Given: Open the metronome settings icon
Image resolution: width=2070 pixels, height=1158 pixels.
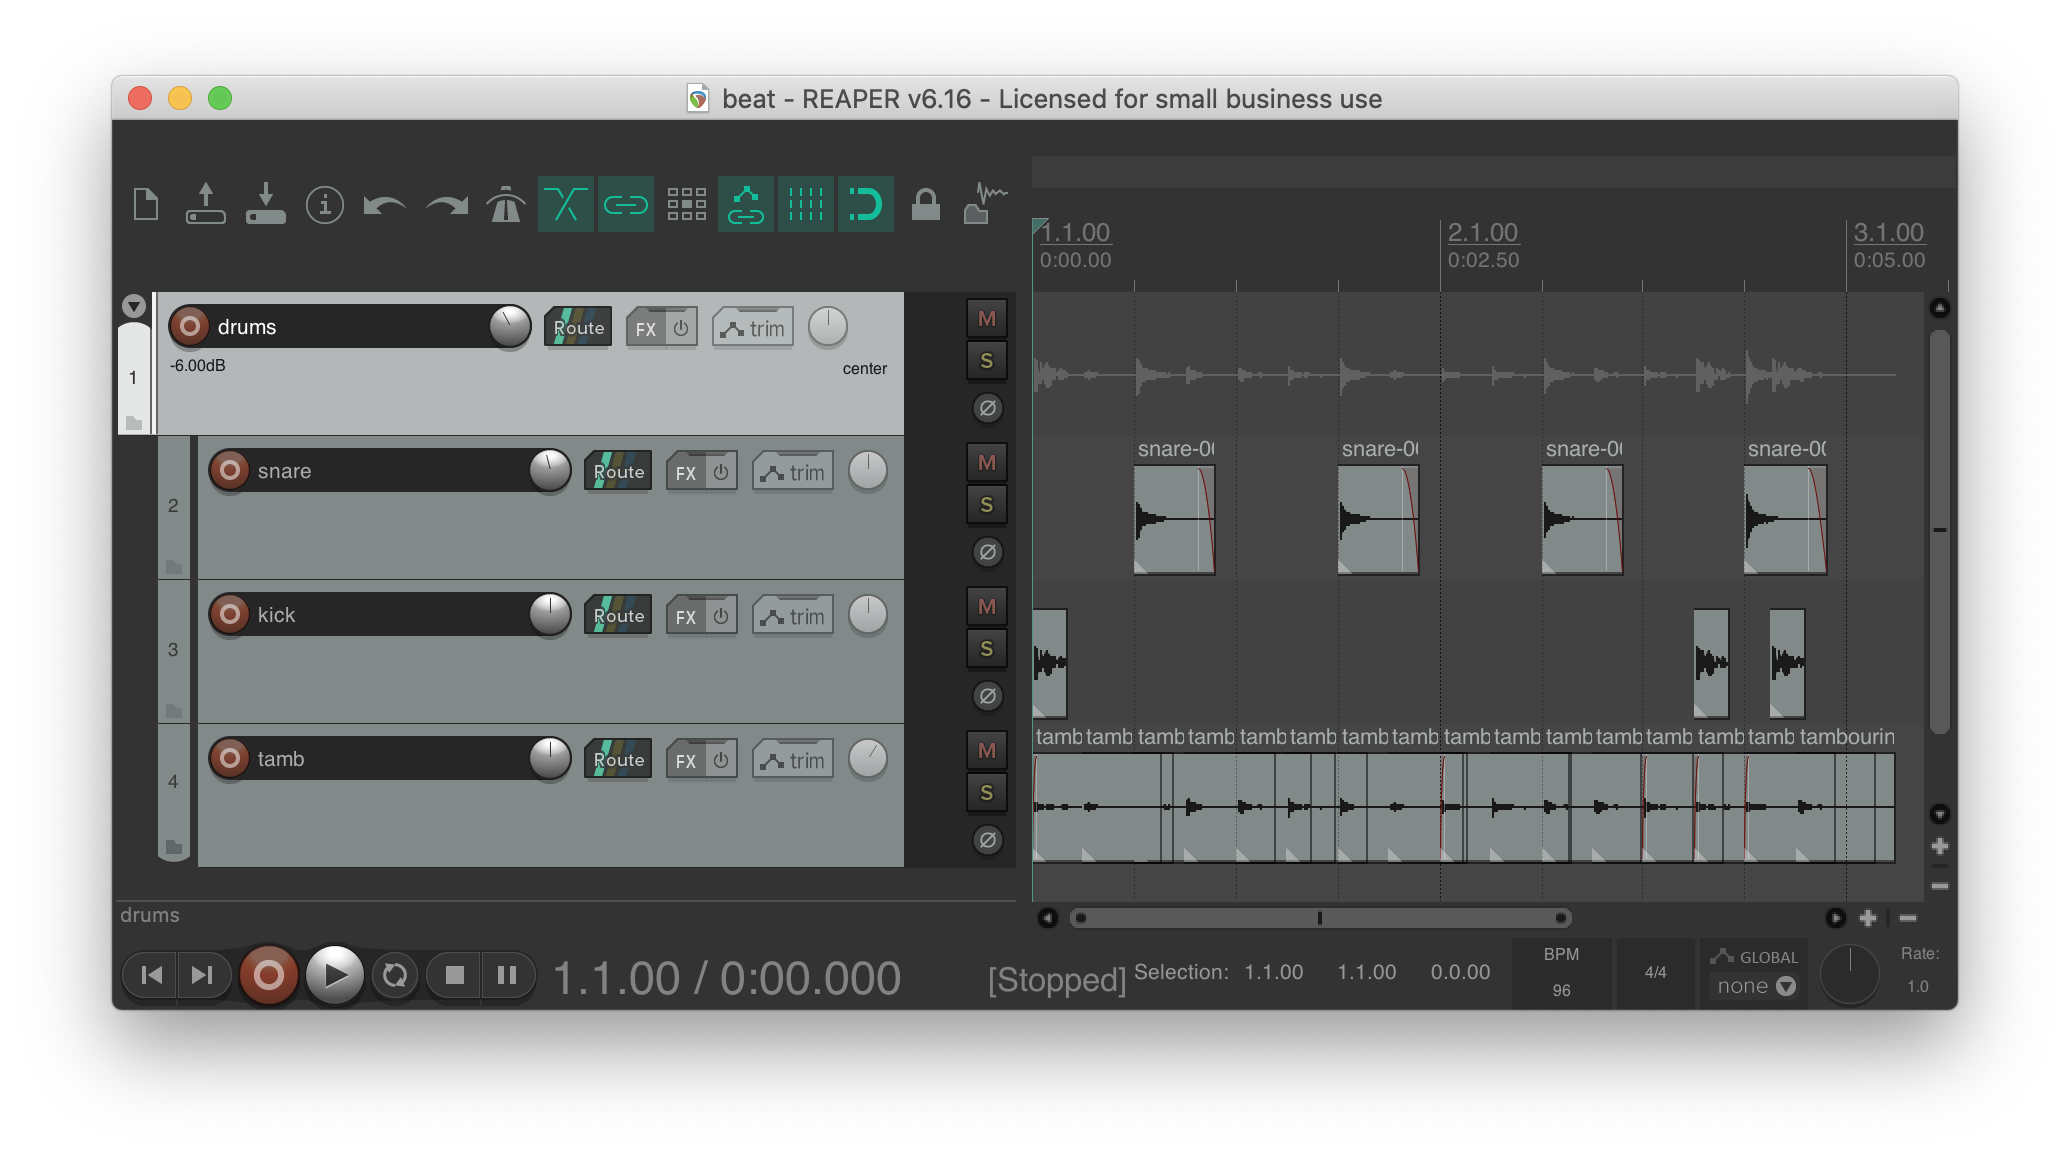Looking at the screenshot, I should (x=507, y=204).
